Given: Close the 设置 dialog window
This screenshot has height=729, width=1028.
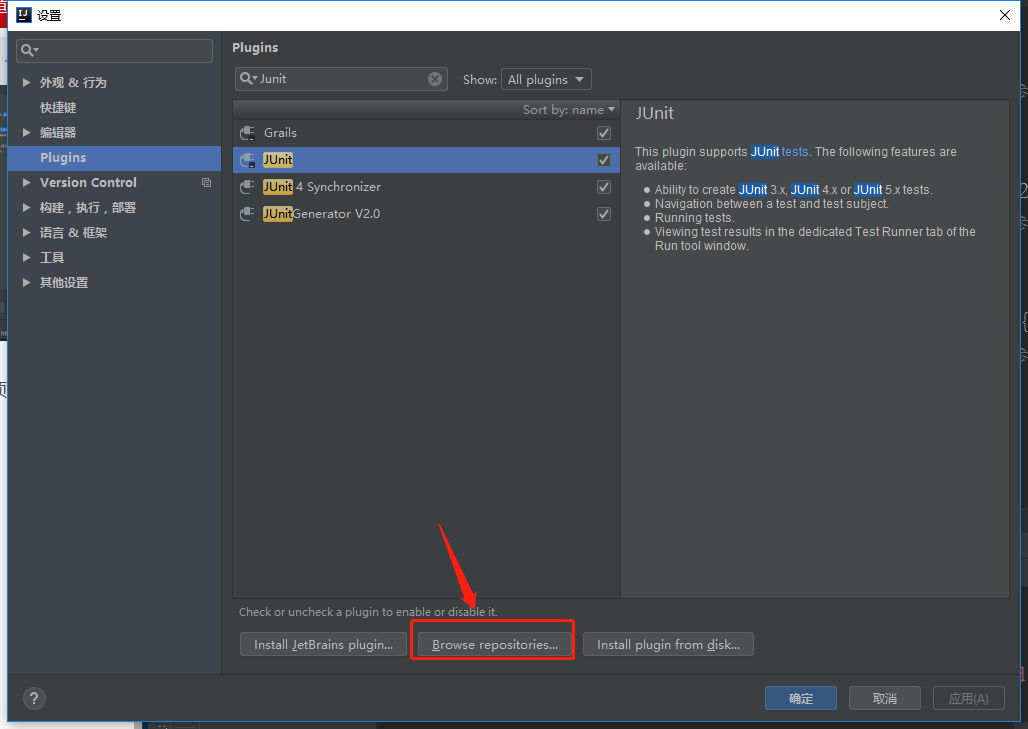Looking at the screenshot, I should (1004, 15).
